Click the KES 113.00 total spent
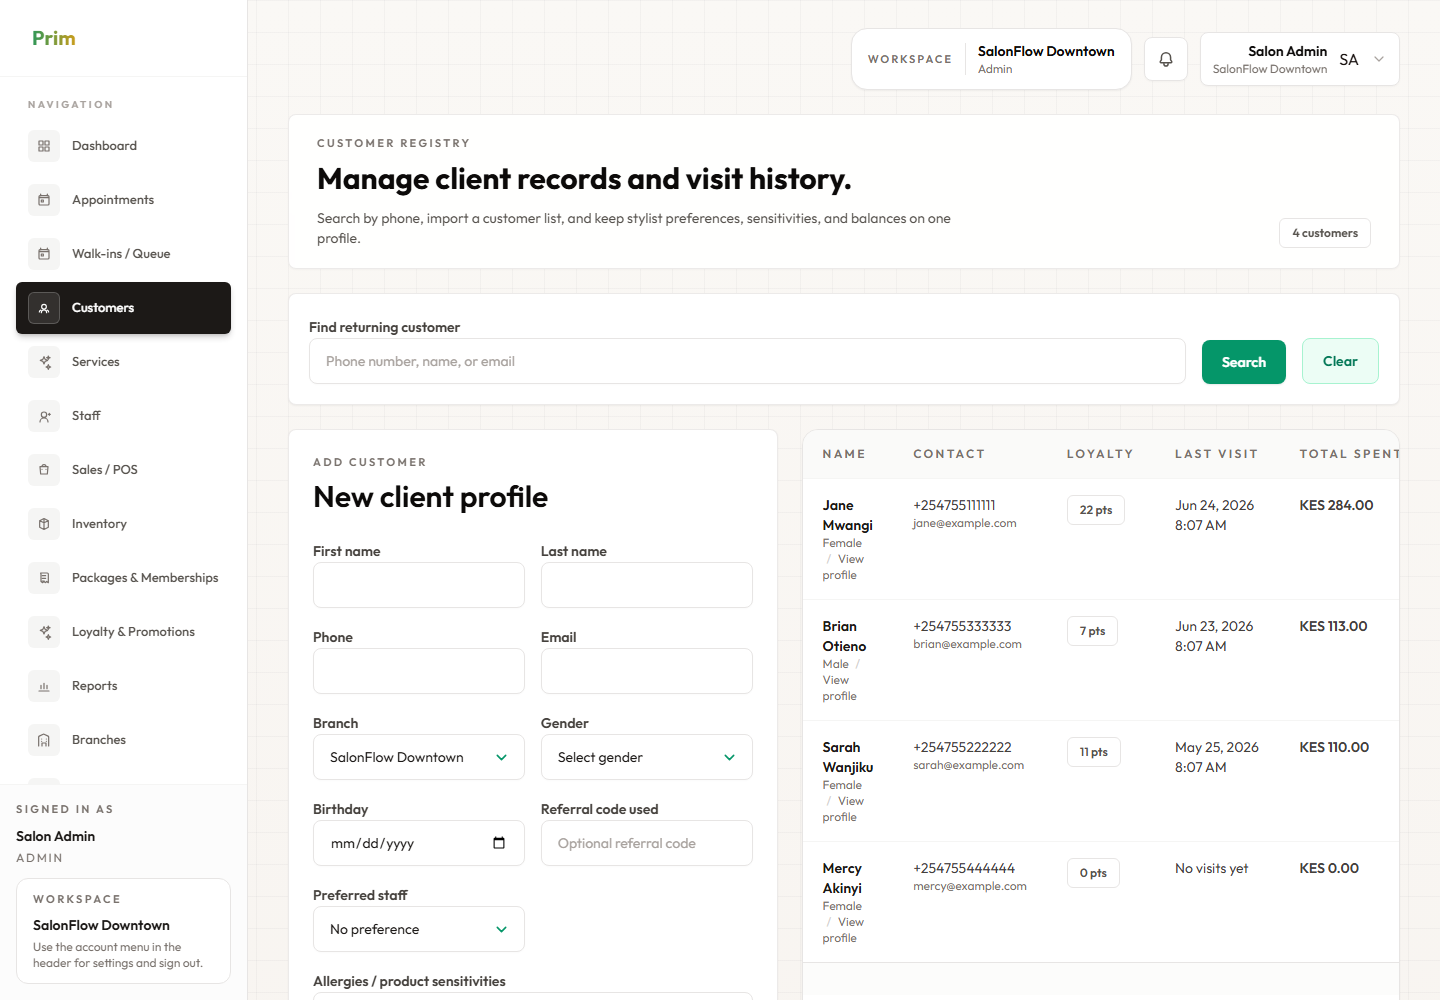 coord(1333,626)
